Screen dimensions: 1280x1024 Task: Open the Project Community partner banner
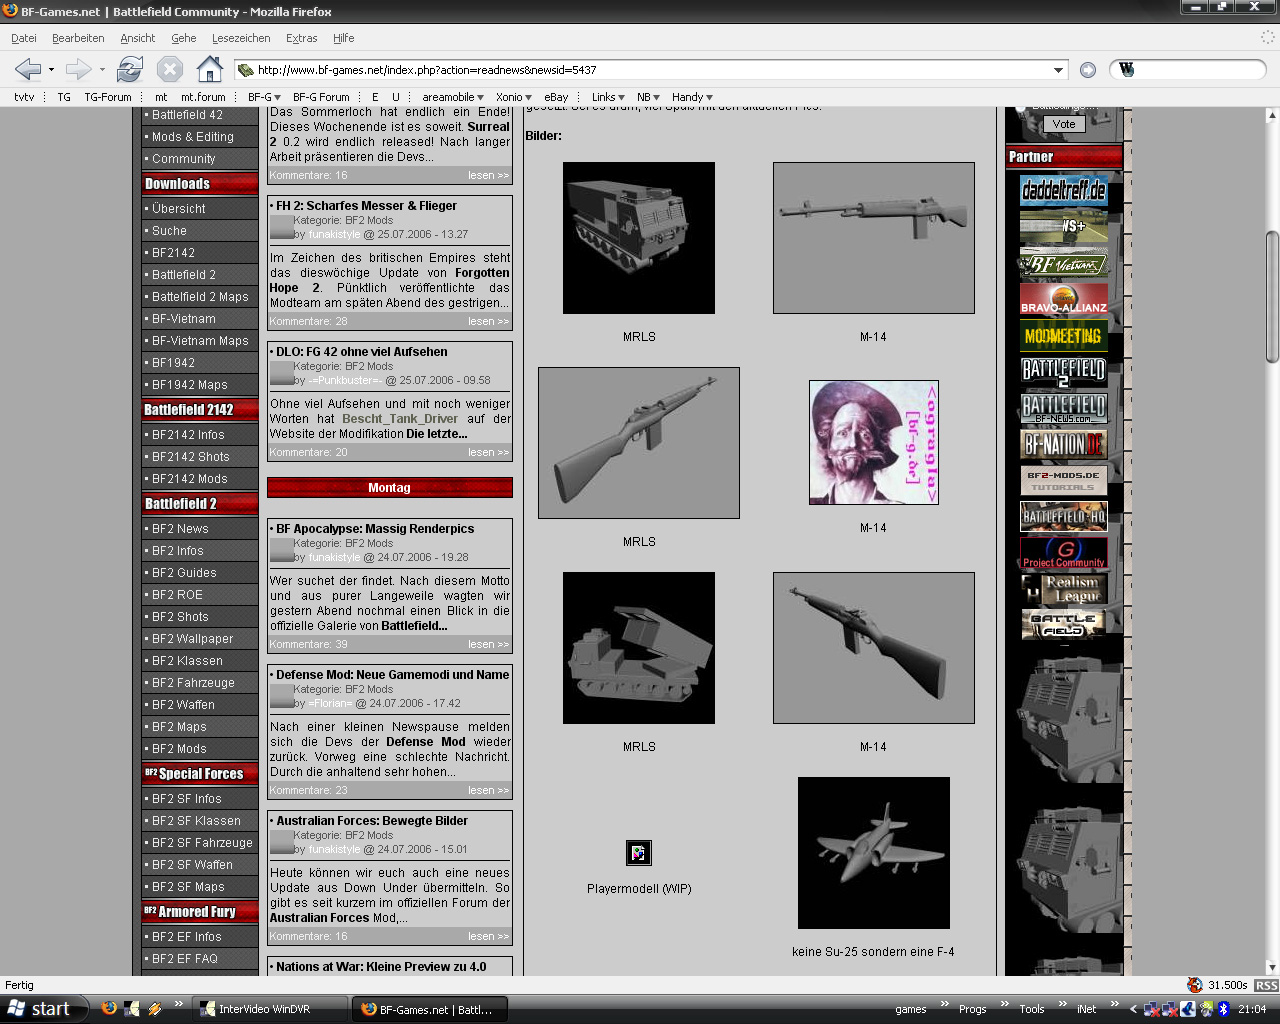tap(1063, 552)
